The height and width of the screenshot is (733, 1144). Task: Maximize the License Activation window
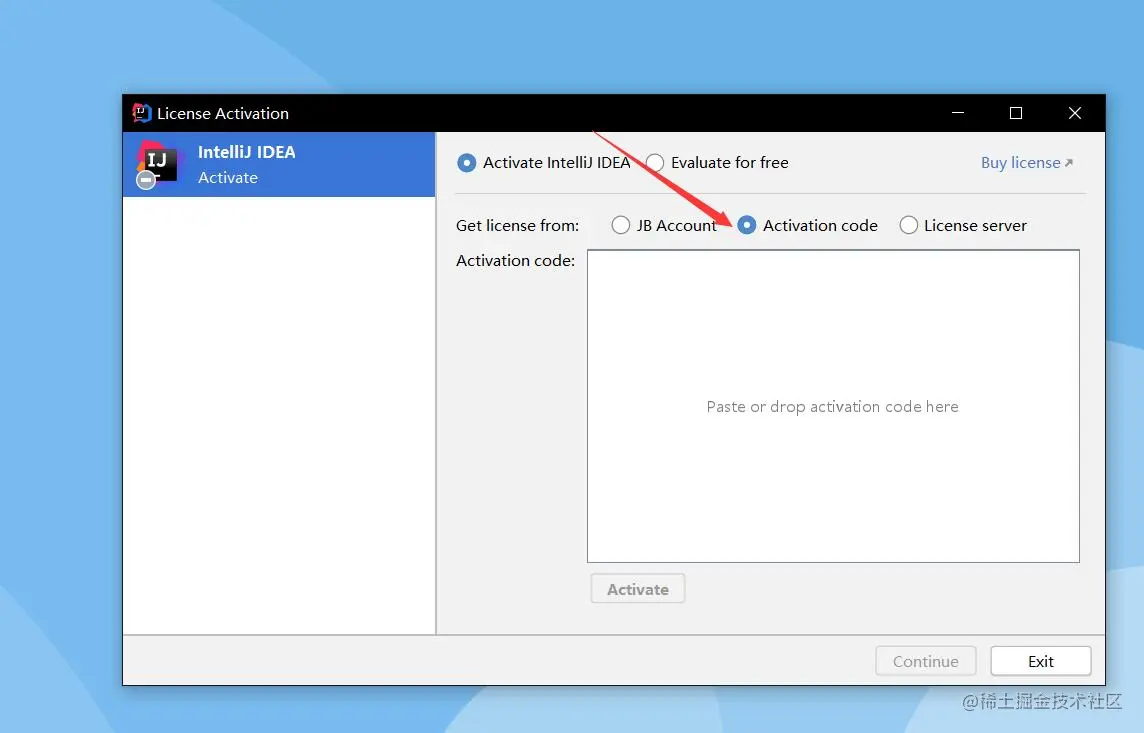(1016, 113)
